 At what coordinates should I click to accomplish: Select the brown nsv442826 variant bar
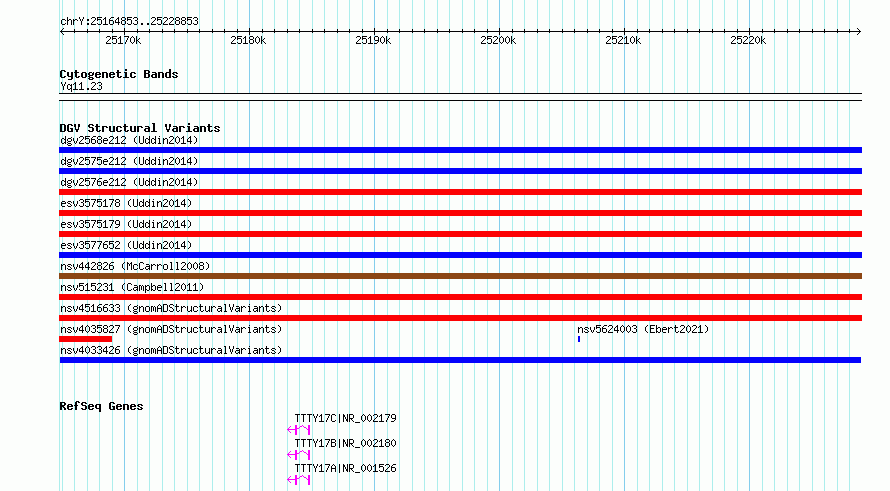point(460,276)
